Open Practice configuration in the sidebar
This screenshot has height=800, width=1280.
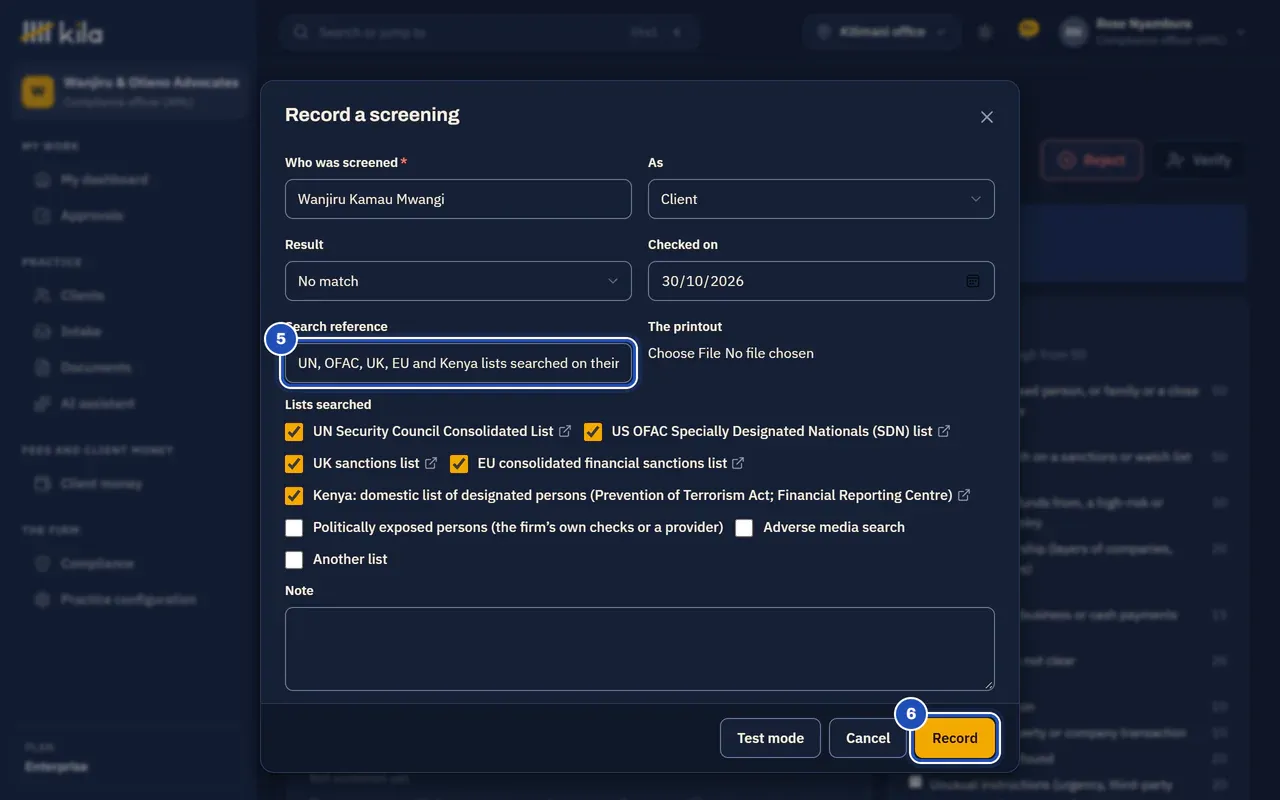tap(128, 600)
